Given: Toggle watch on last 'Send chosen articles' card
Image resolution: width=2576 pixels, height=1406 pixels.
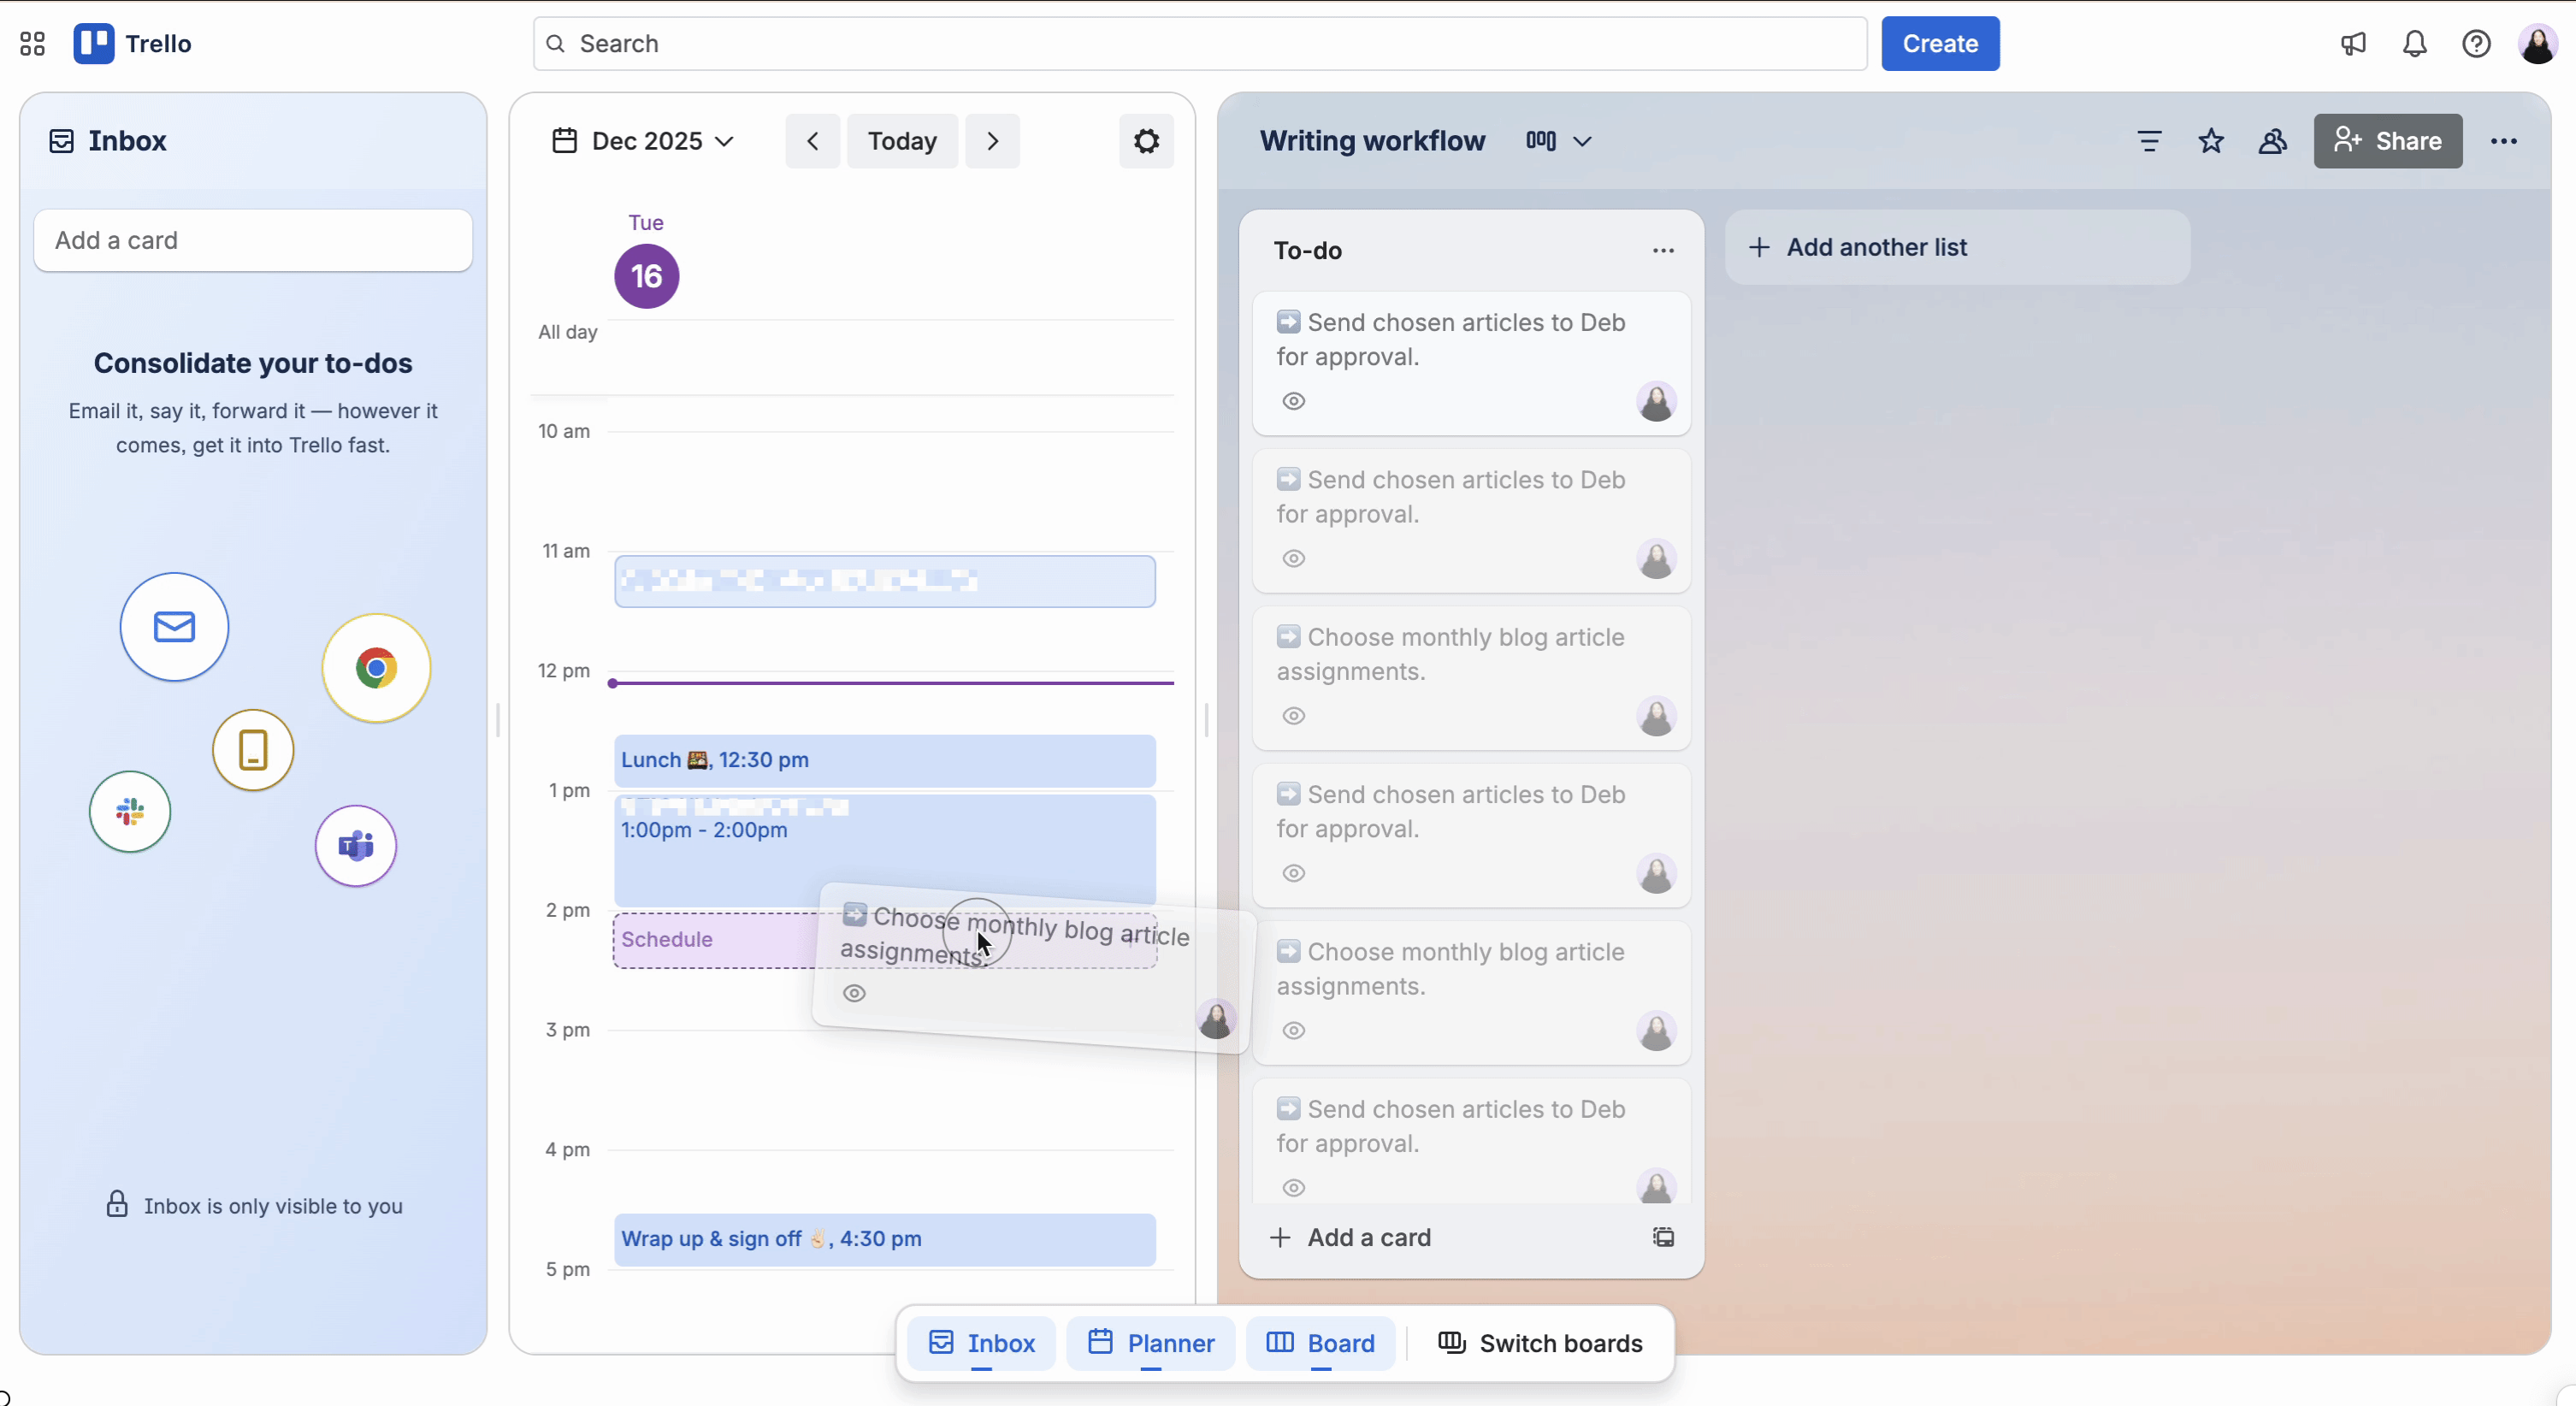Looking at the screenshot, I should click(1292, 1188).
